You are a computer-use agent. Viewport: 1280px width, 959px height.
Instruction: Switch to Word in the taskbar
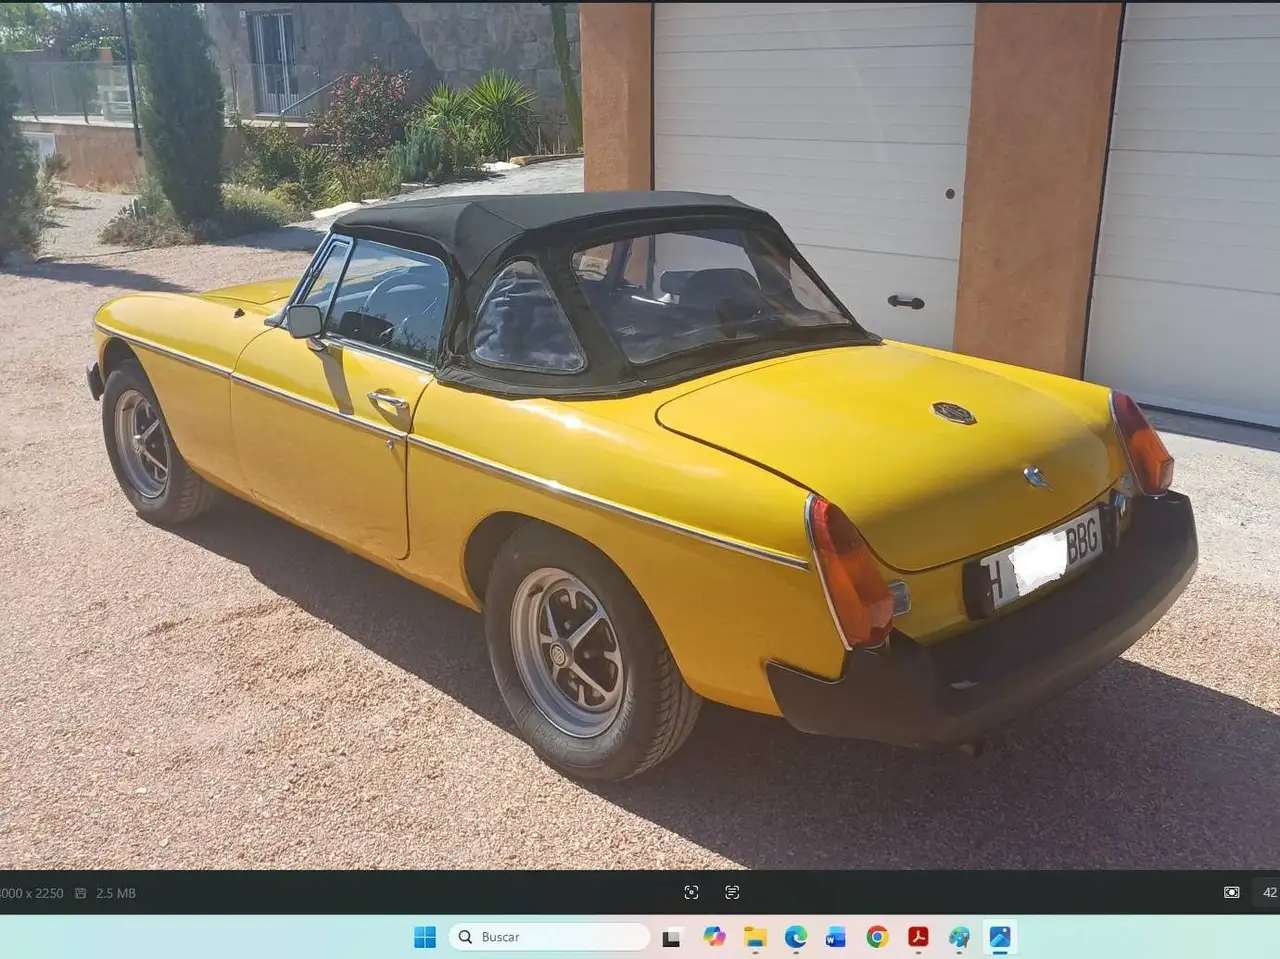(836, 937)
